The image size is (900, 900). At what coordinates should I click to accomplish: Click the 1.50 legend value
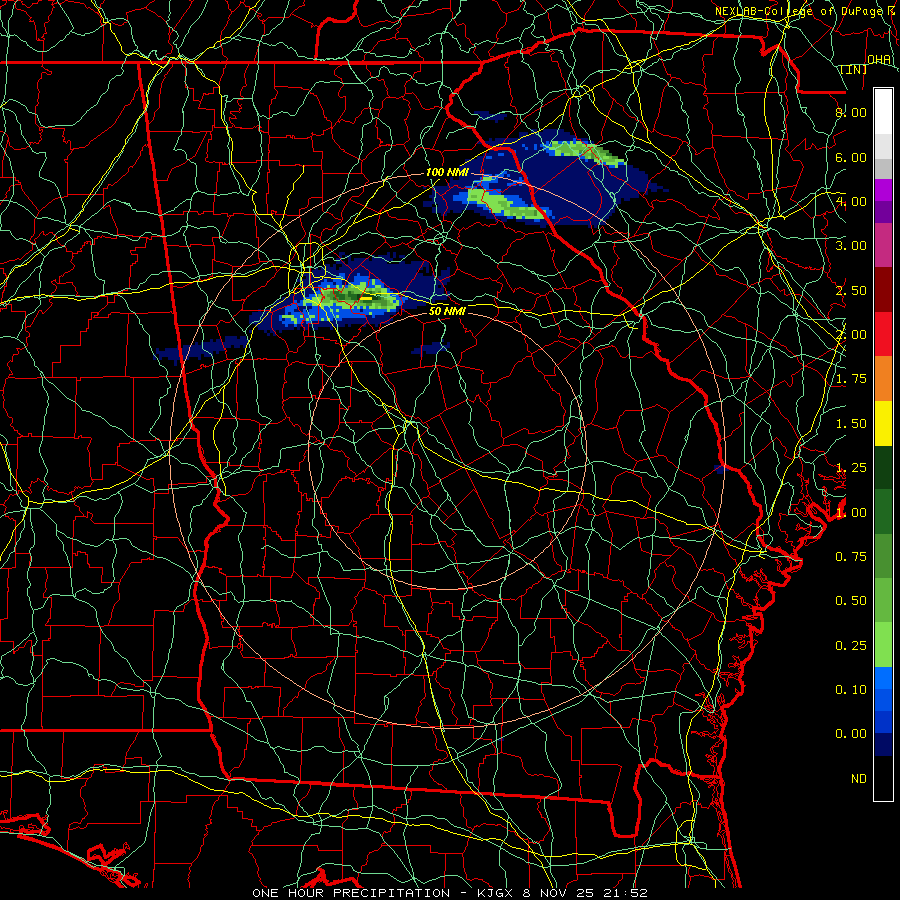click(851, 424)
